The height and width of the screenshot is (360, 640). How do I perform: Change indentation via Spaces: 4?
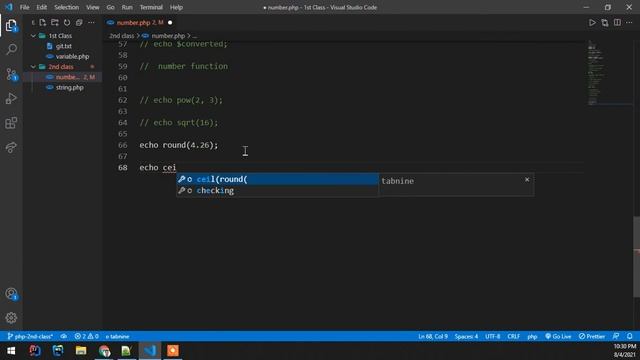466,336
